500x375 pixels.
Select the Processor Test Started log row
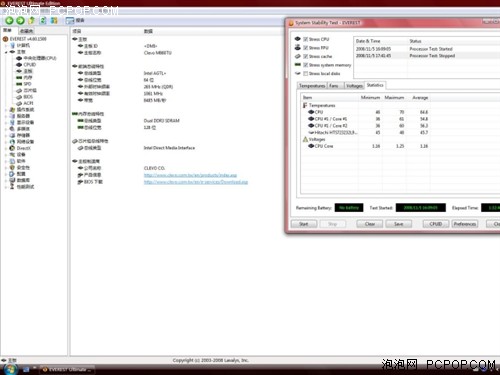427,49
